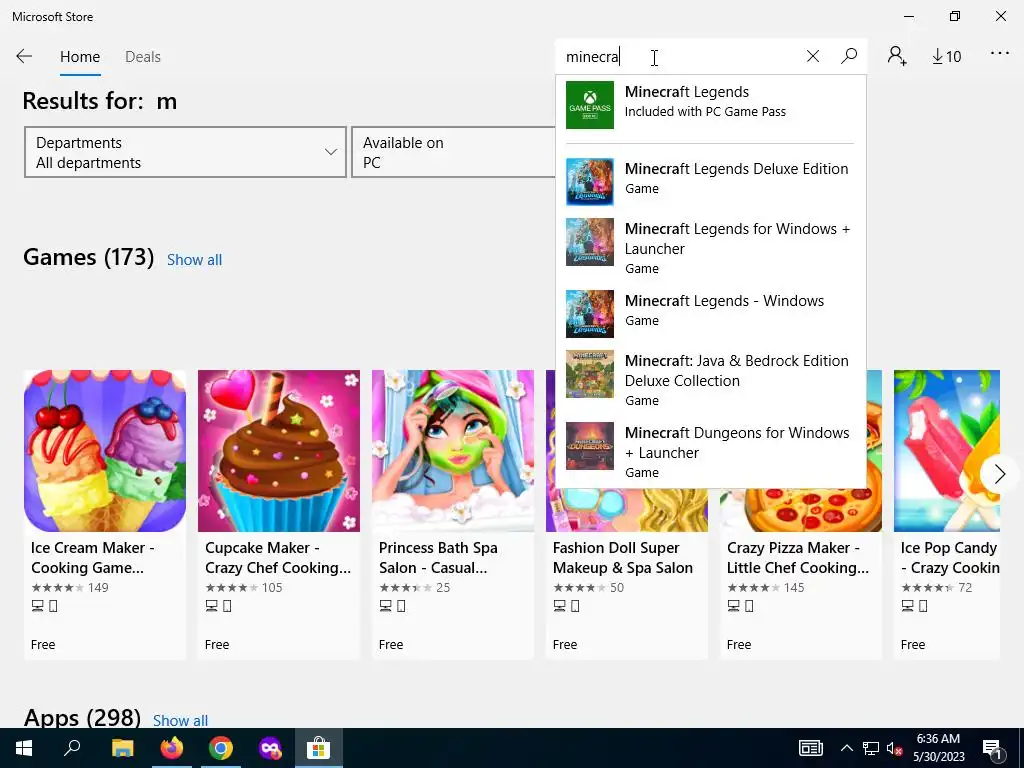Expand the Departments dropdown
The width and height of the screenshot is (1024, 768).
[x=185, y=152]
